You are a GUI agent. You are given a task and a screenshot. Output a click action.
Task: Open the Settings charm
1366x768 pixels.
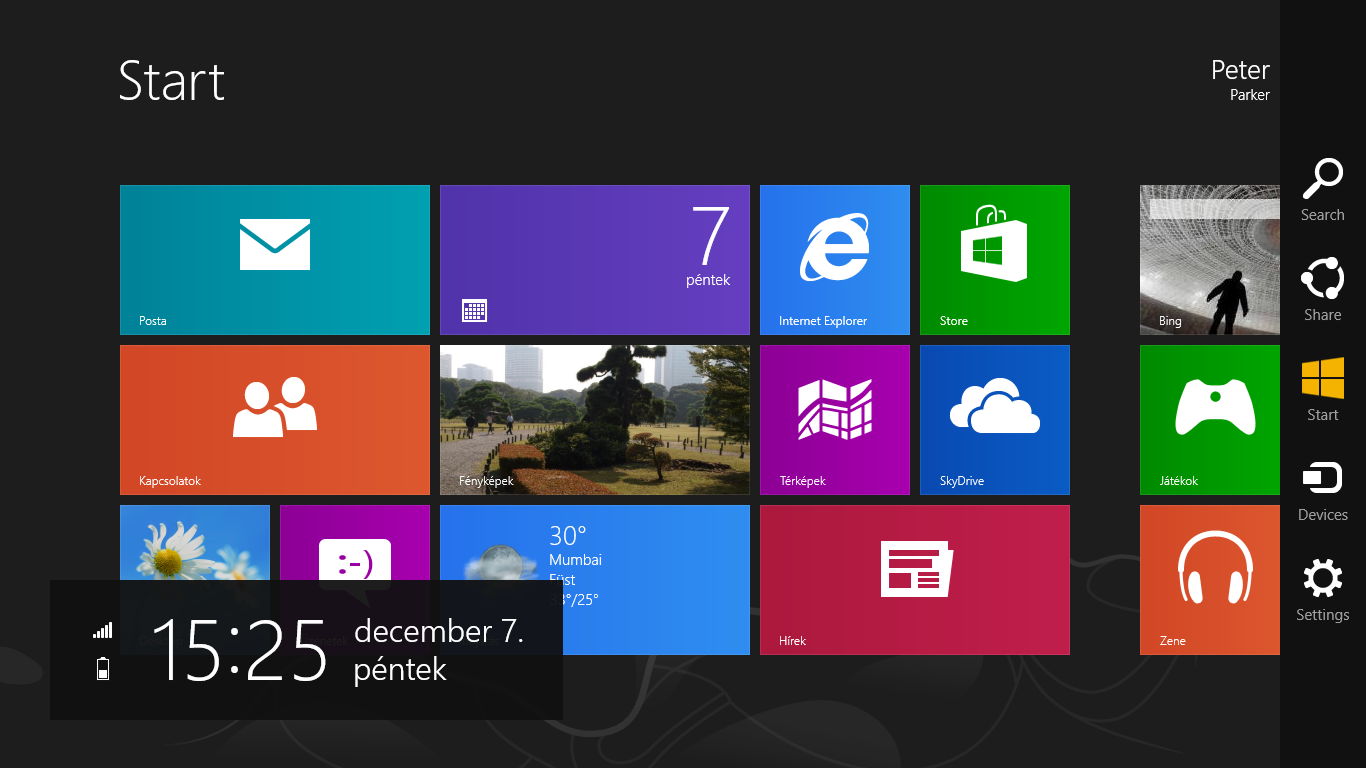pyautogui.click(x=1322, y=590)
